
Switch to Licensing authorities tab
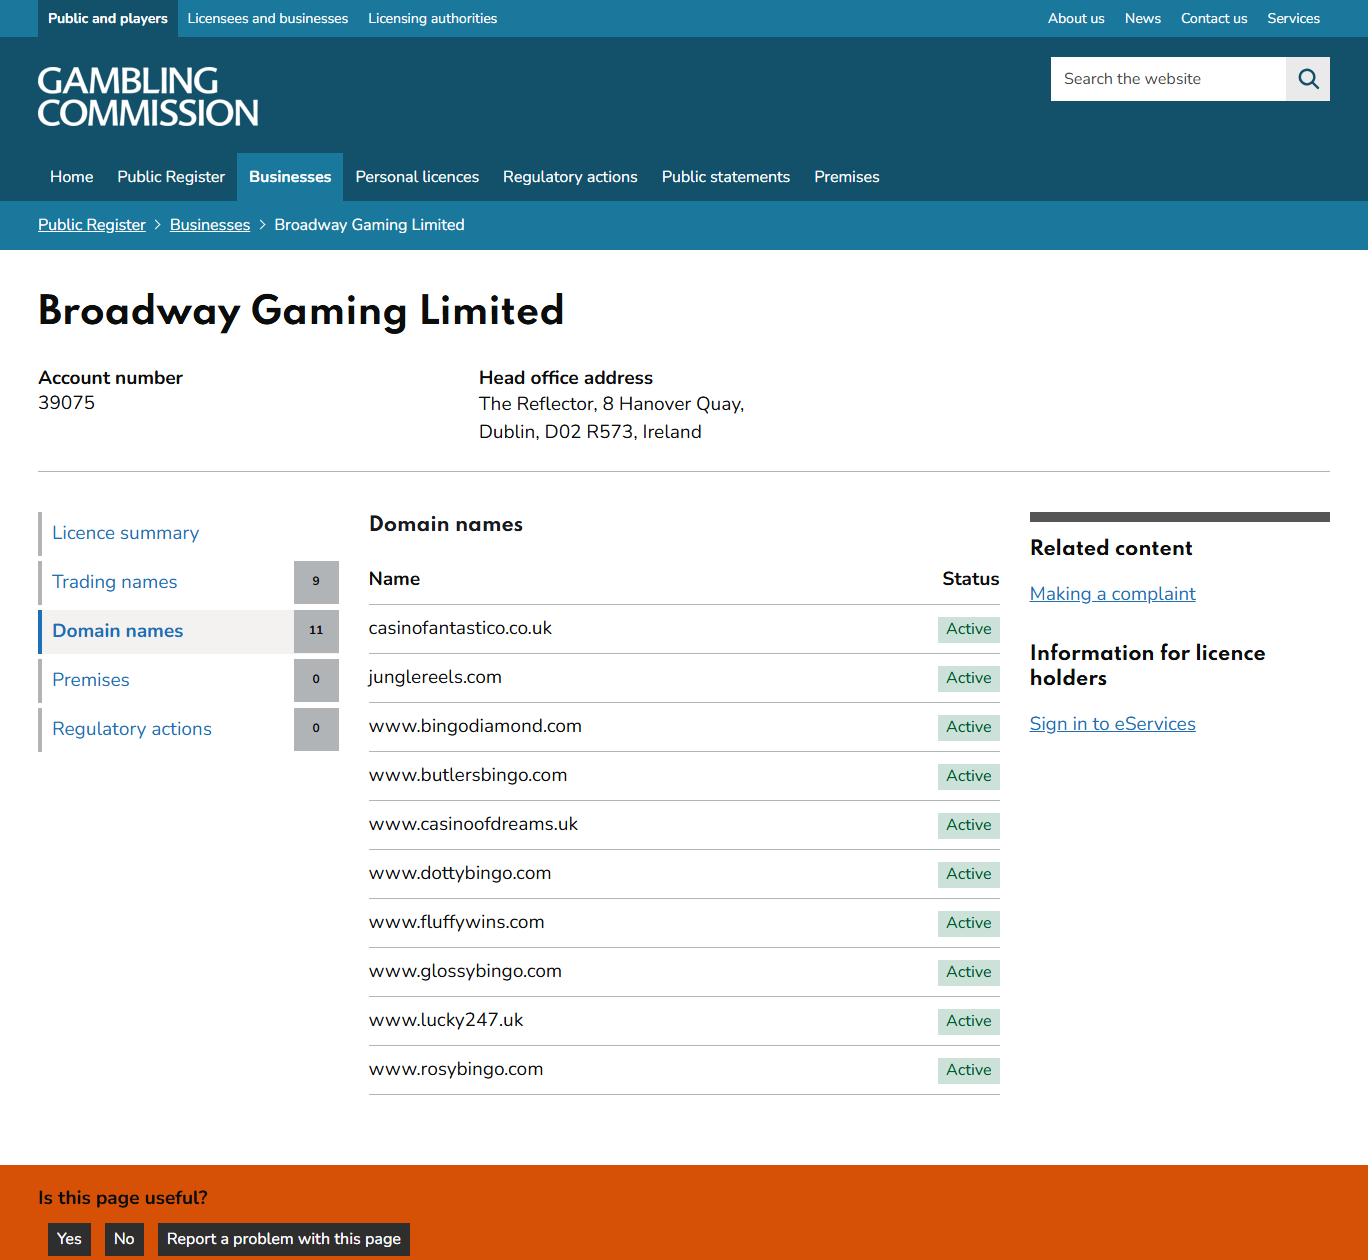(x=433, y=18)
